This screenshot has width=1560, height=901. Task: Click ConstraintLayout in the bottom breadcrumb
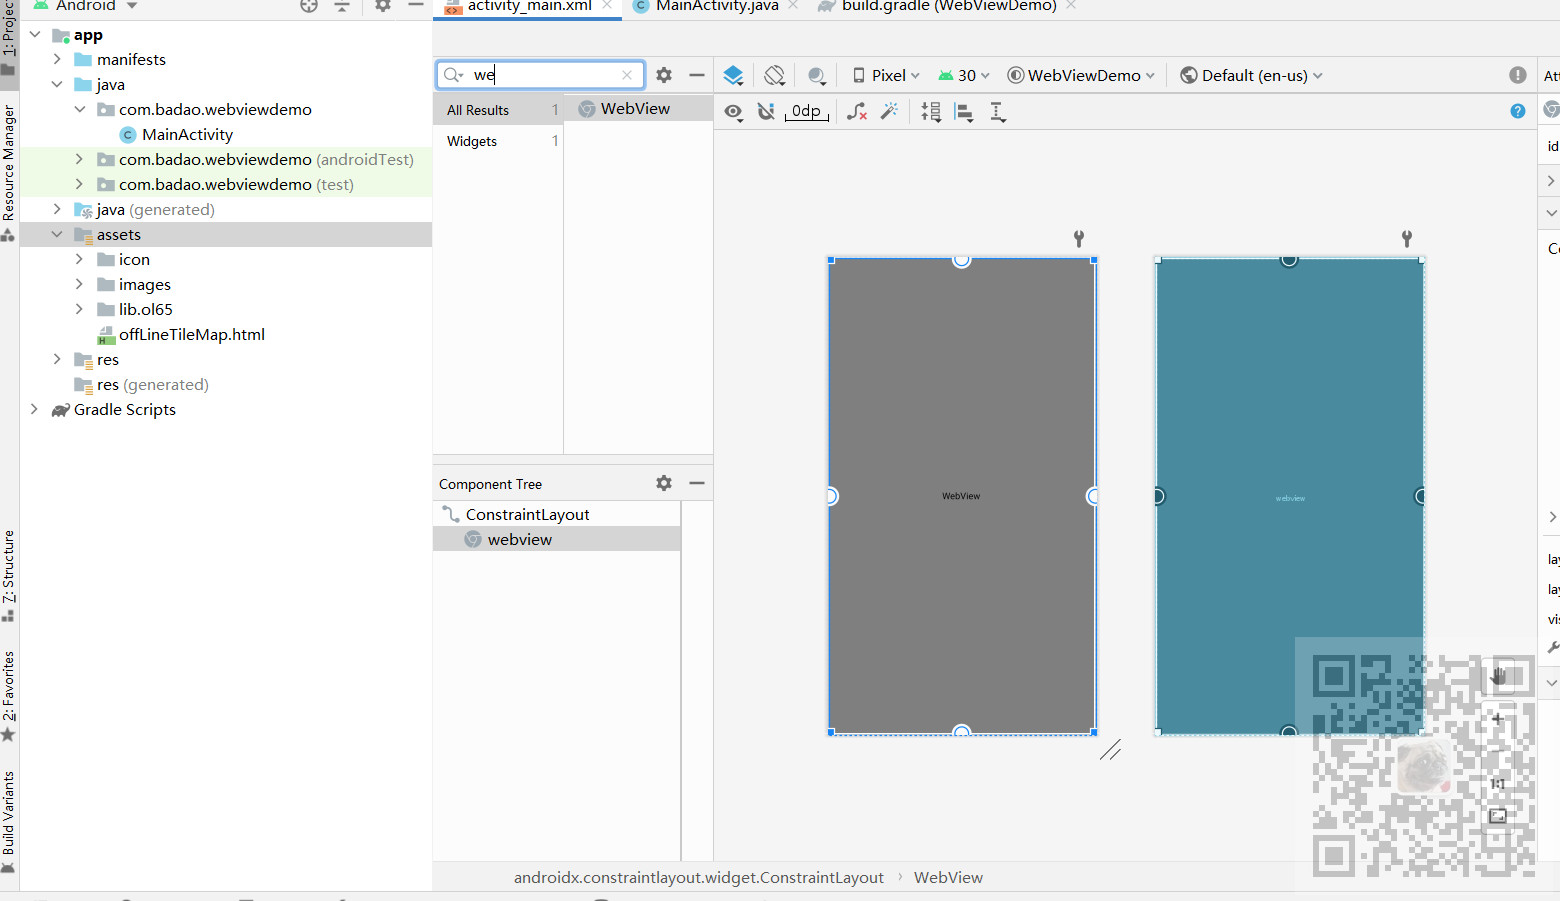click(698, 877)
